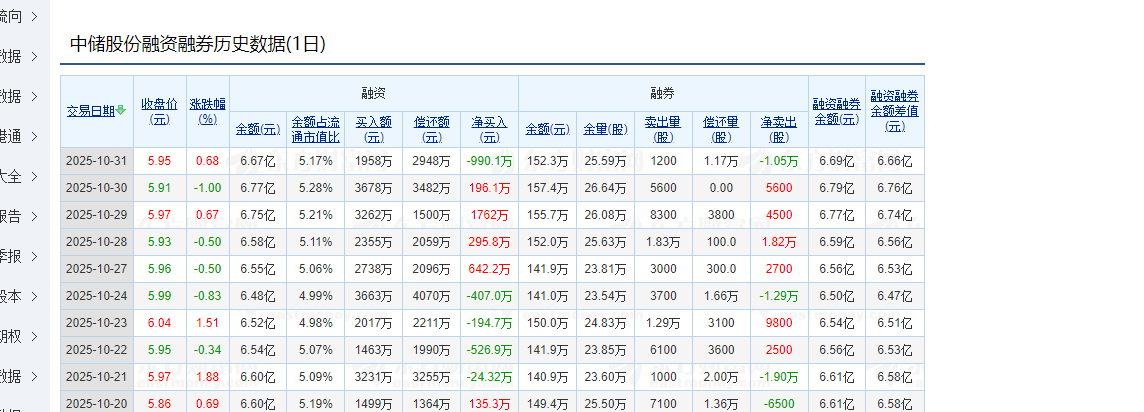Click net sell value 1.82万
Image resolution: width=1144 pixels, height=412 pixels.
point(779,242)
